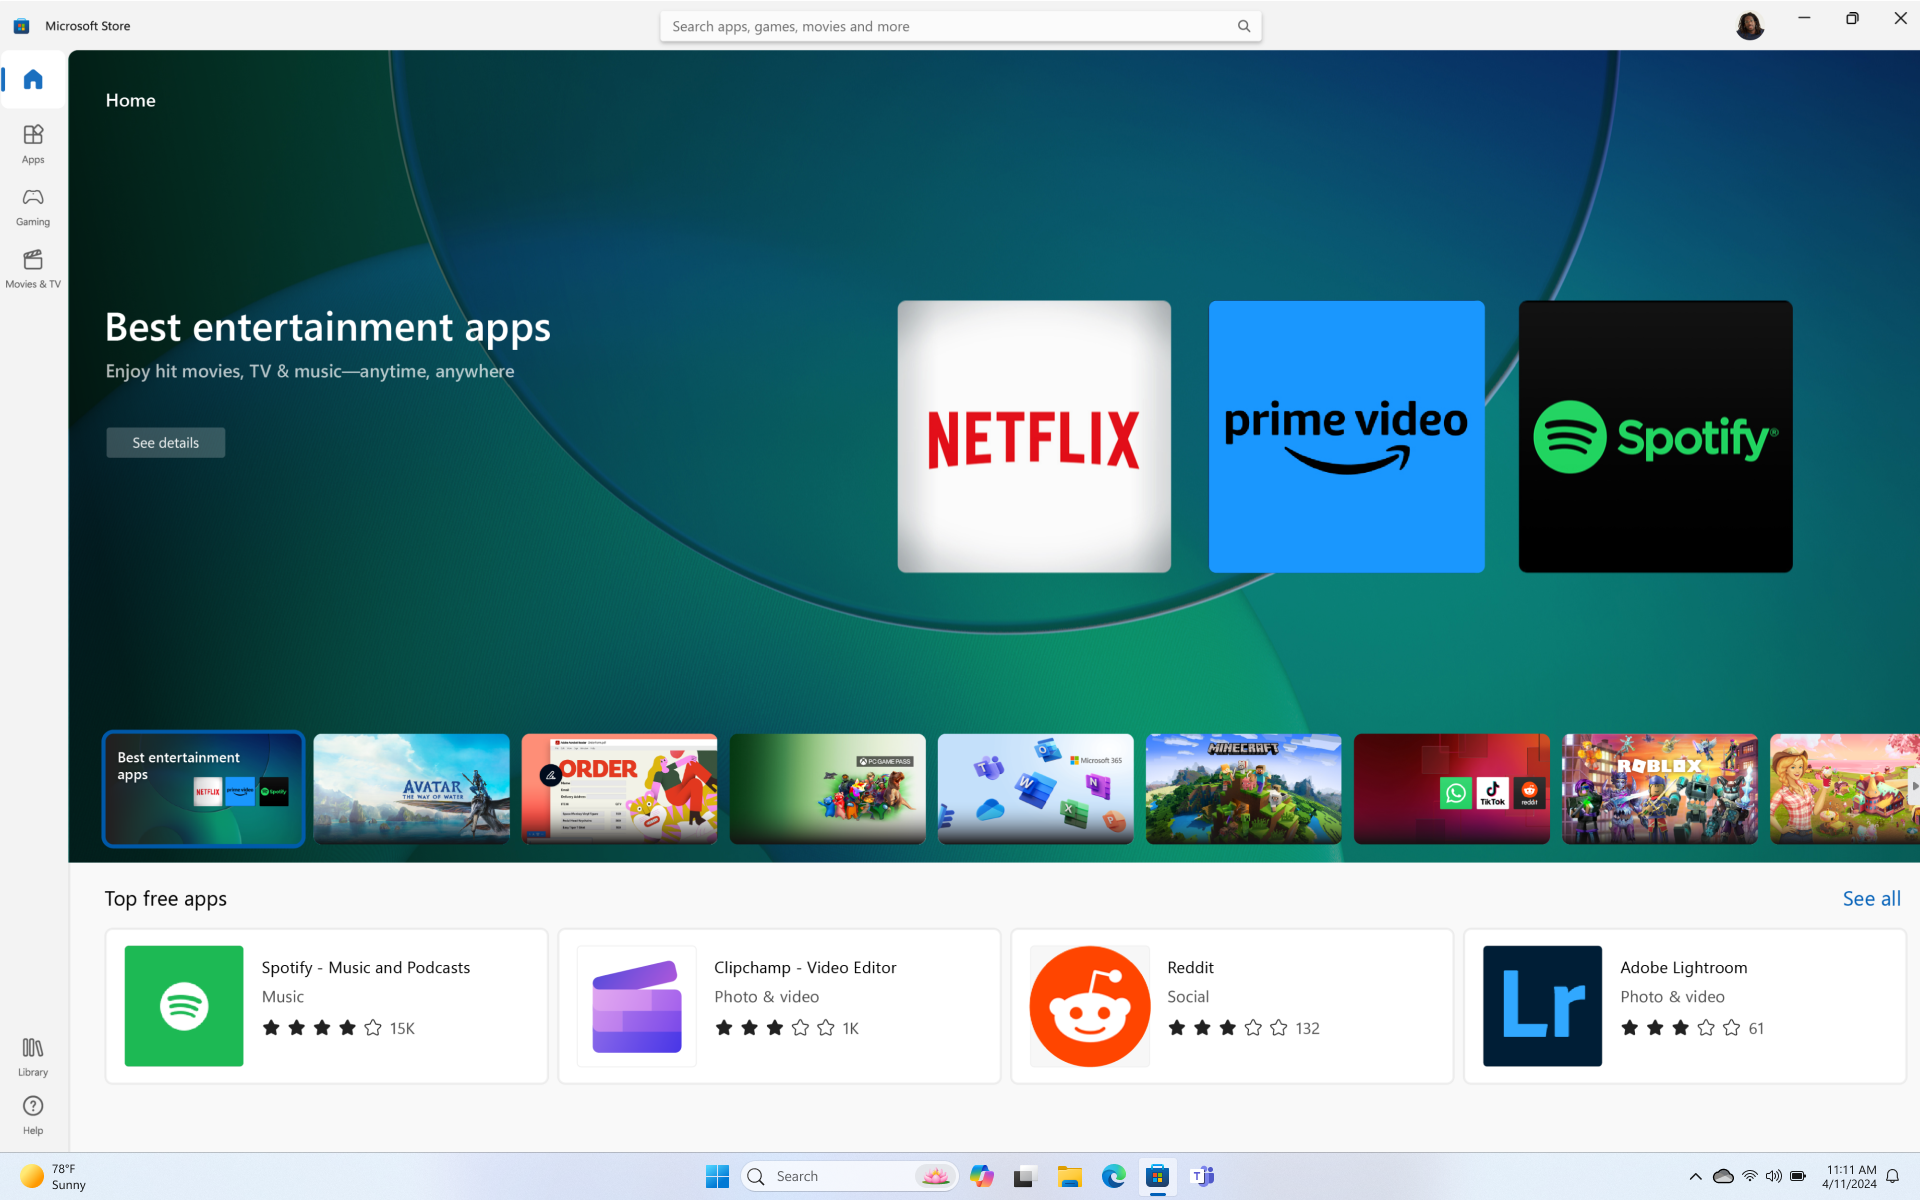The height and width of the screenshot is (1200, 1920).
Task: Select the WhatsApp TikTok Reddit thumbnail
Action: pyautogui.click(x=1452, y=789)
